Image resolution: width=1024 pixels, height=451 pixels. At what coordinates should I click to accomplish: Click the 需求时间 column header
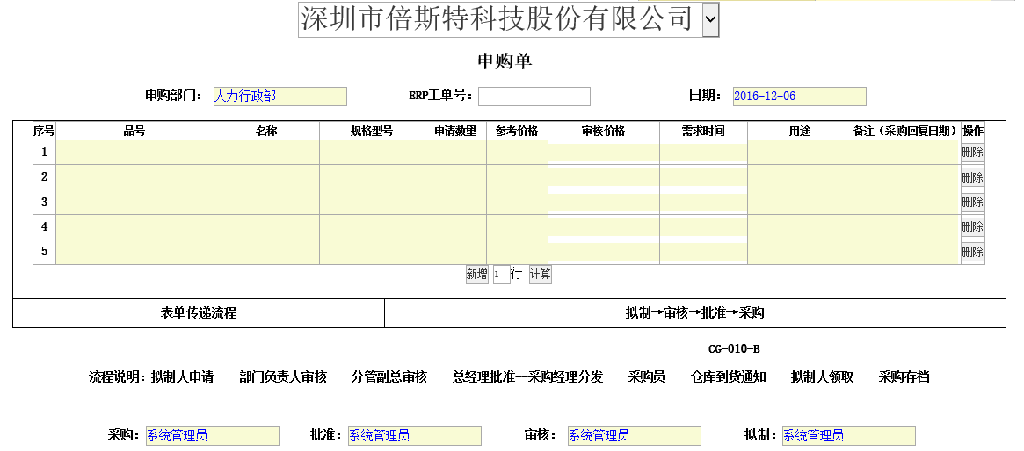(703, 131)
